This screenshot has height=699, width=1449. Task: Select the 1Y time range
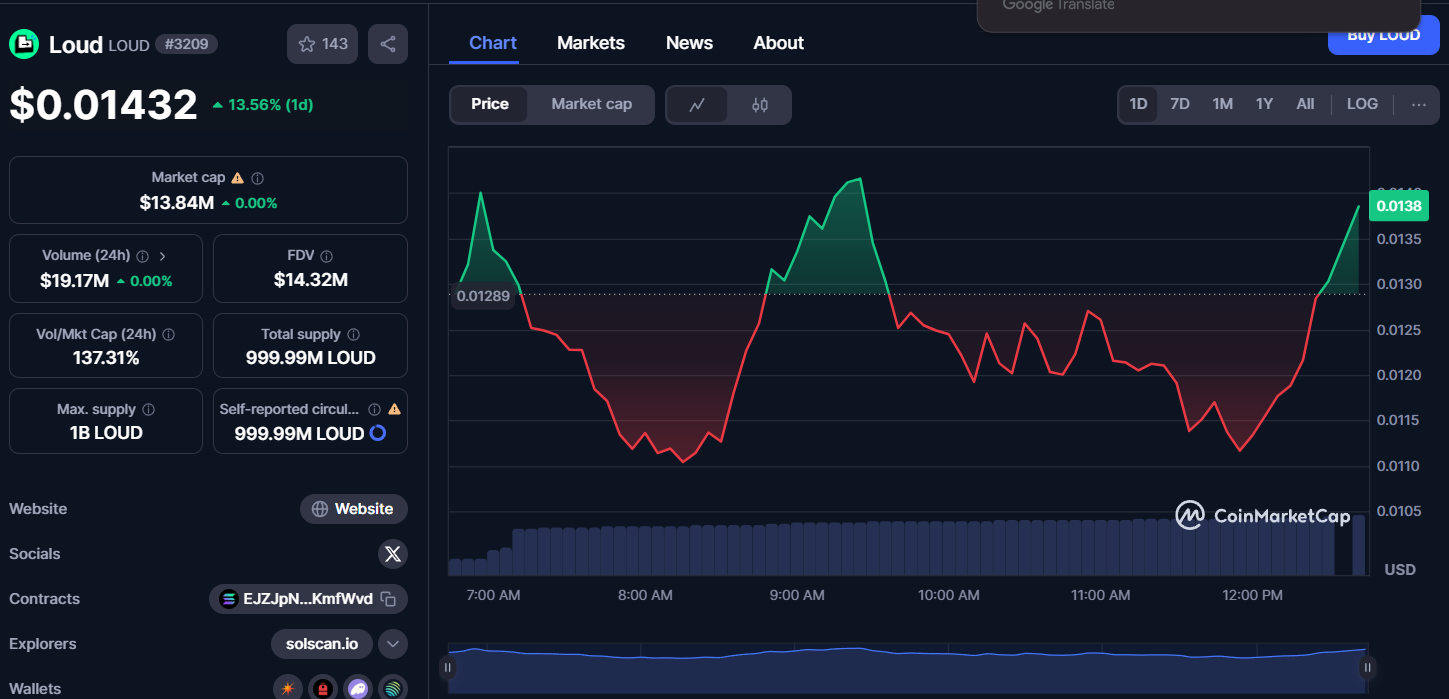[1264, 104]
